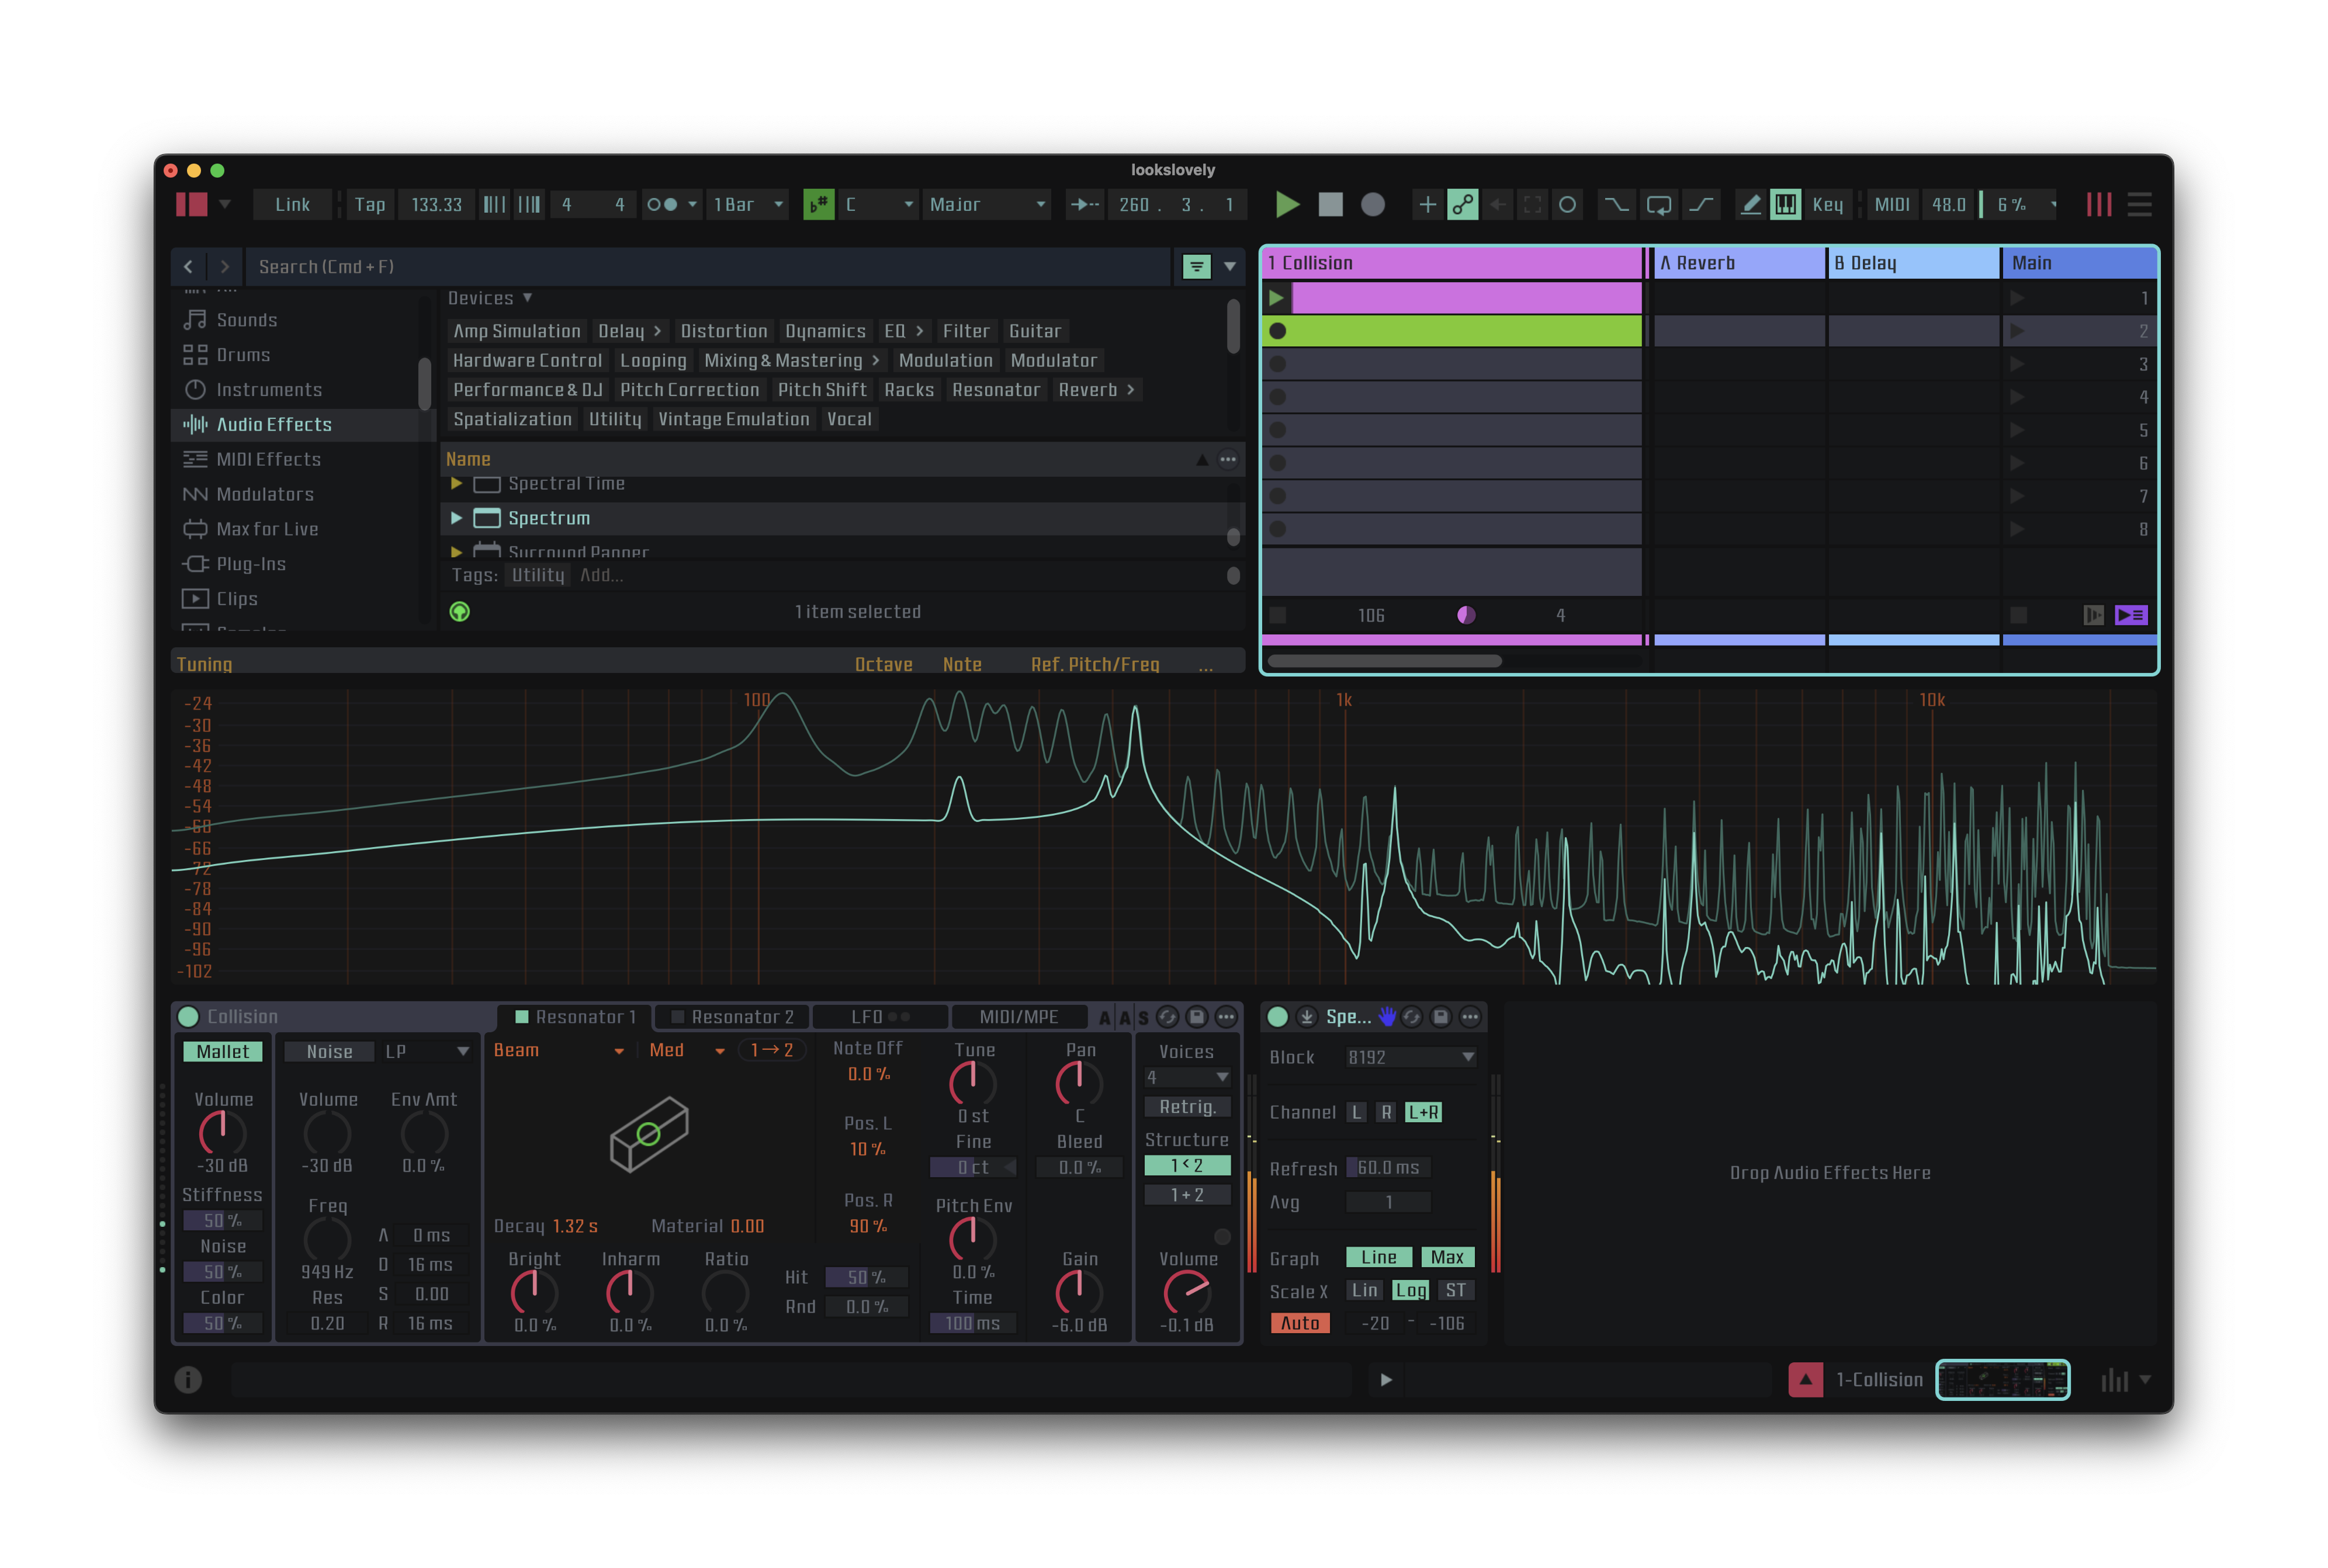The width and height of the screenshot is (2328, 1568).
Task: Click the Stop button in transport
Action: (x=1330, y=205)
